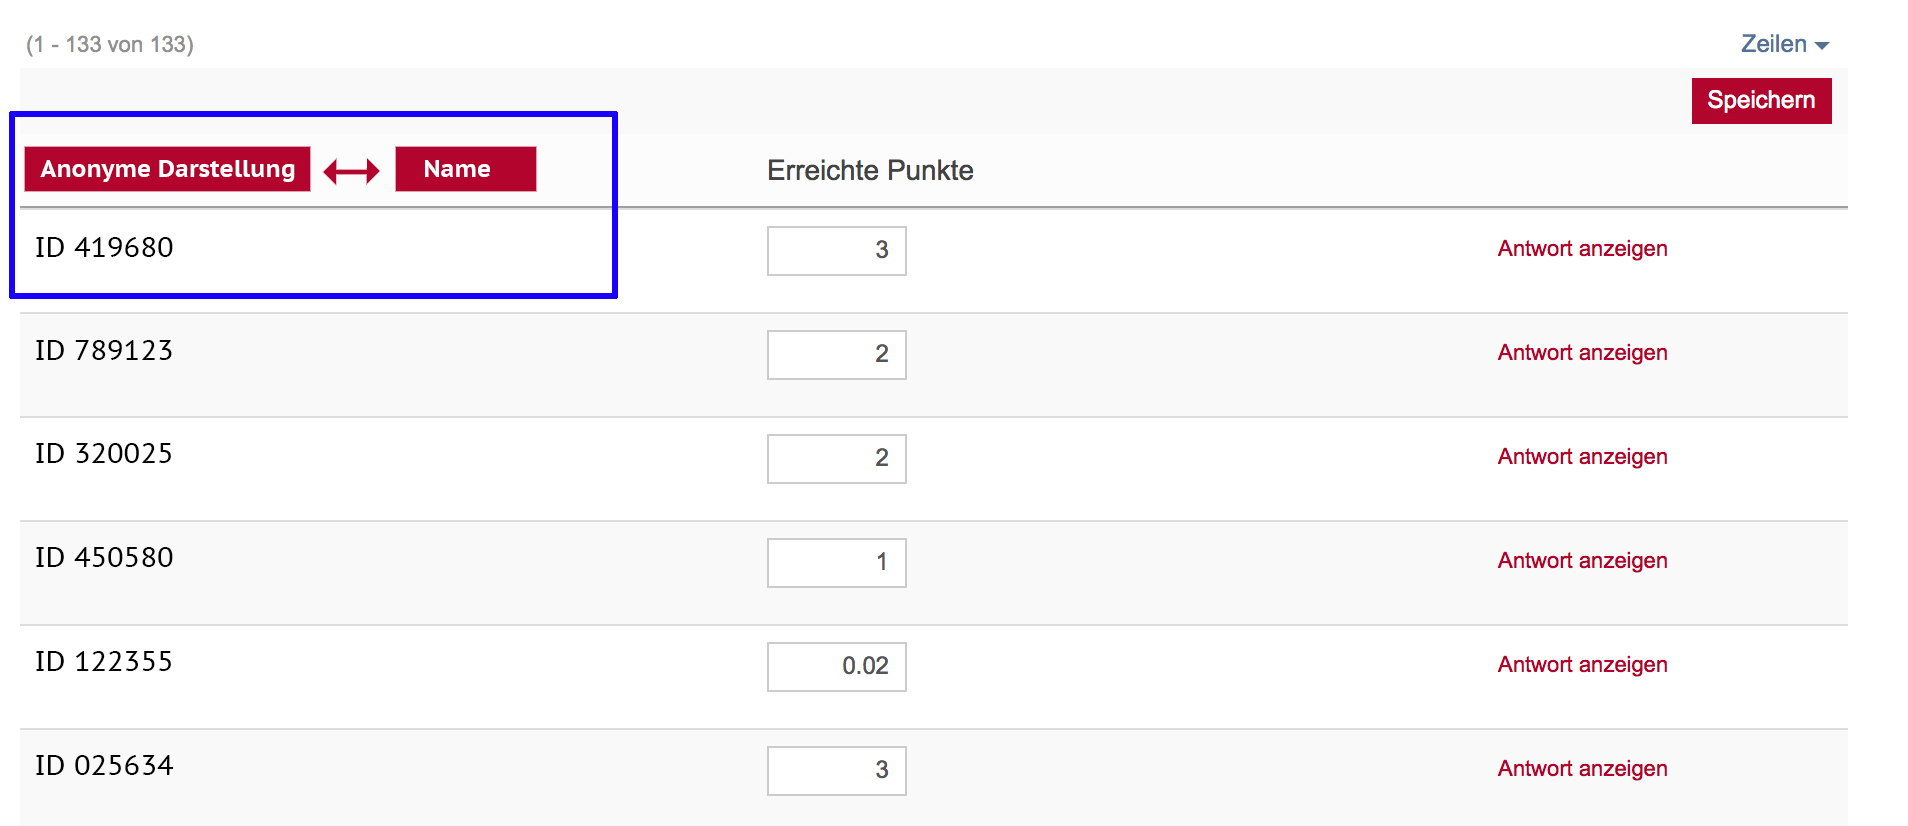Click points field for ID 025634
Image resolution: width=1908 pixels, height=826 pixels.
coord(836,770)
